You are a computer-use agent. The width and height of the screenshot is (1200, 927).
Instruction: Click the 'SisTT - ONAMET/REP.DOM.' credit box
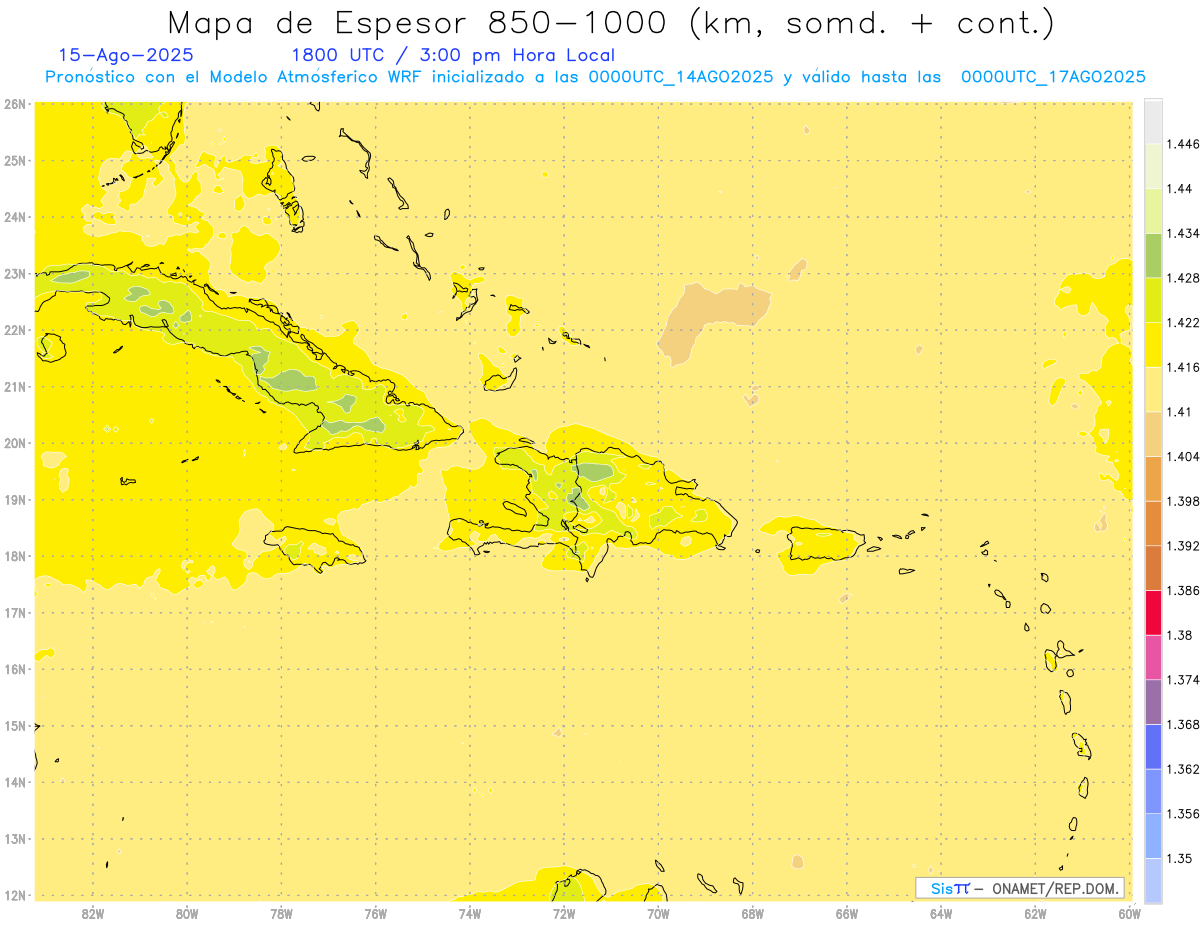click(1020, 888)
